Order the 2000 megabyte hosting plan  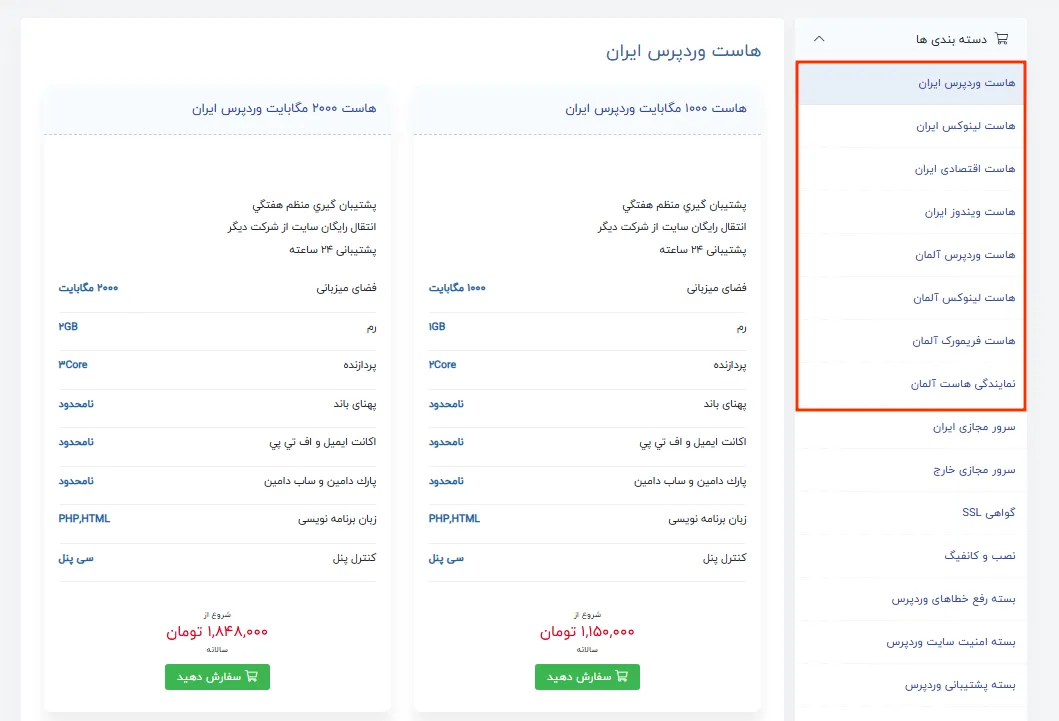217,676
